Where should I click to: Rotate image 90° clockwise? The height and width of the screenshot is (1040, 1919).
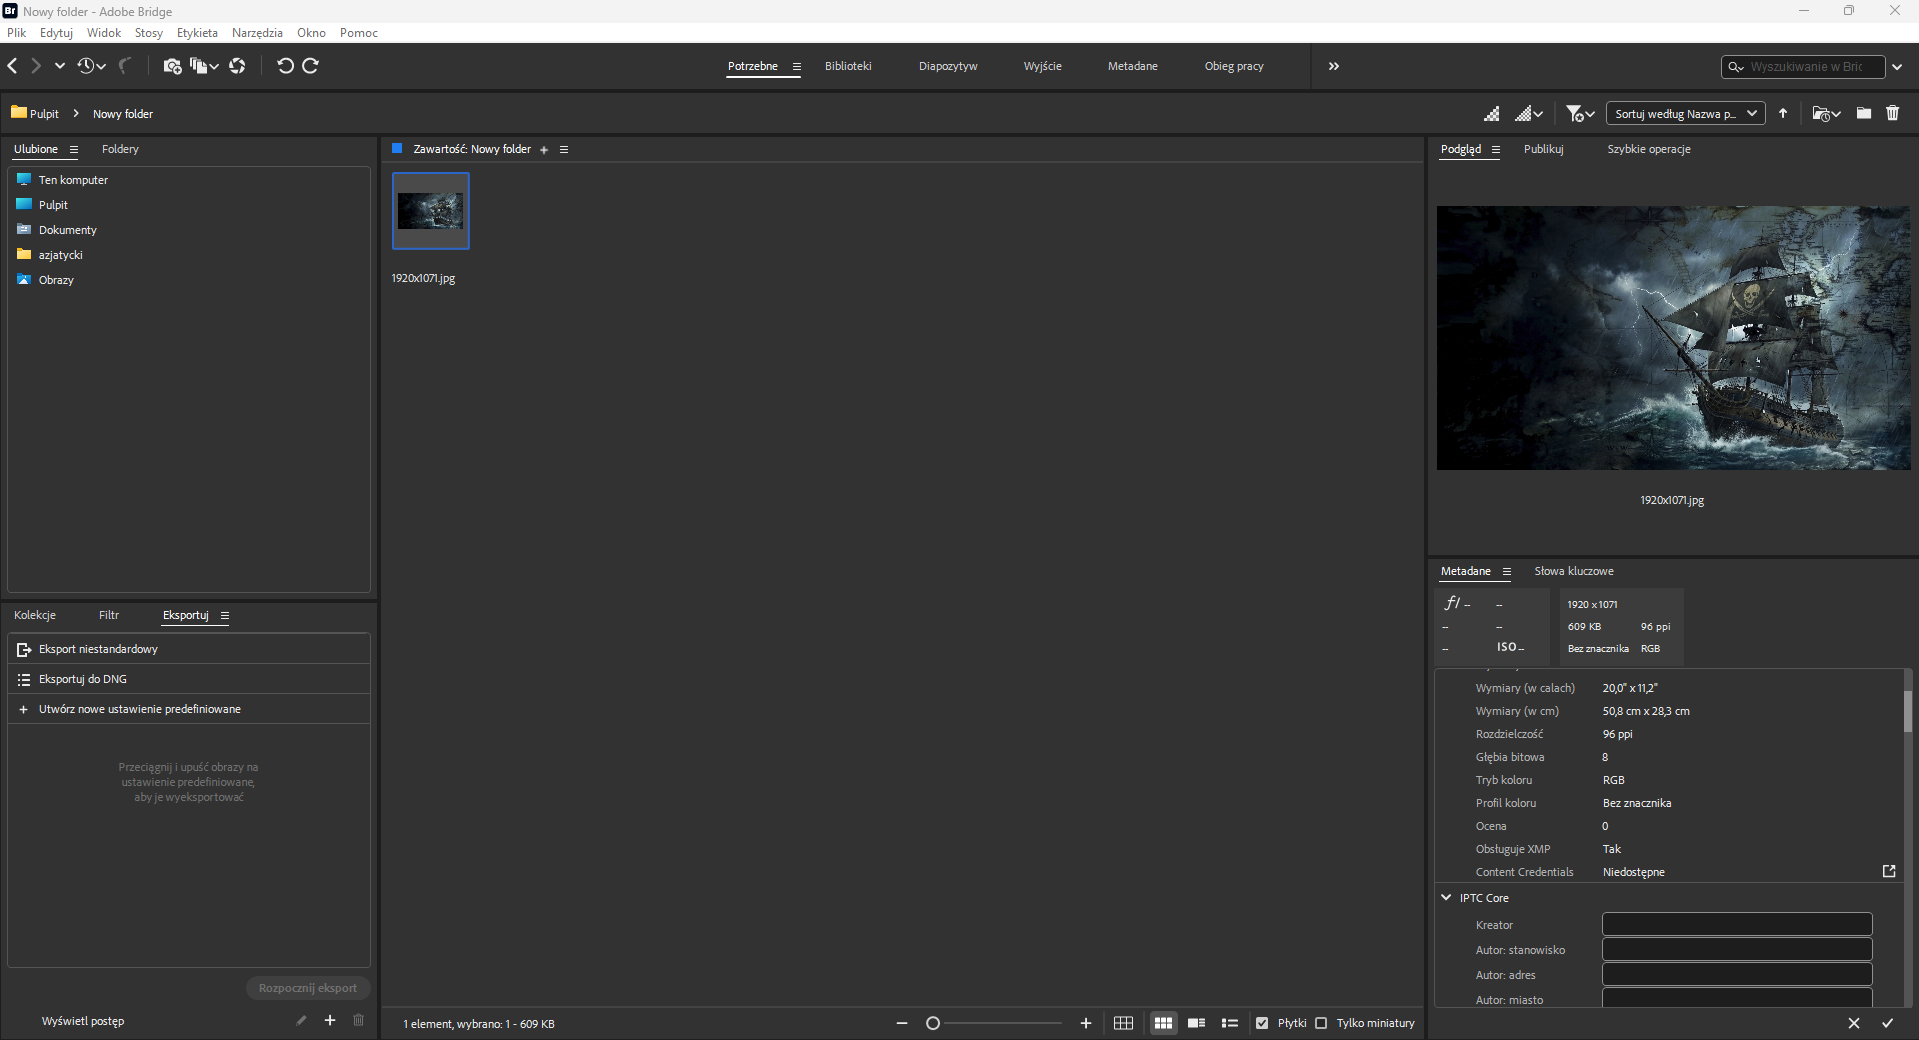311,66
